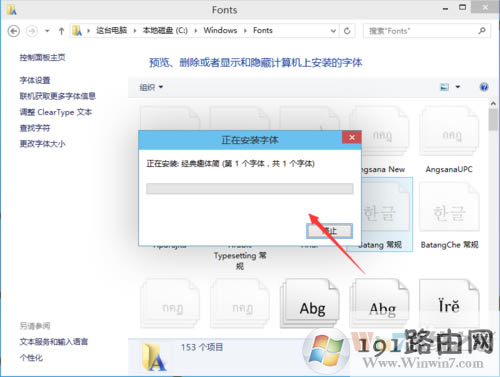
Task: Click Windows in the breadcrumb path
Action: (x=220, y=30)
